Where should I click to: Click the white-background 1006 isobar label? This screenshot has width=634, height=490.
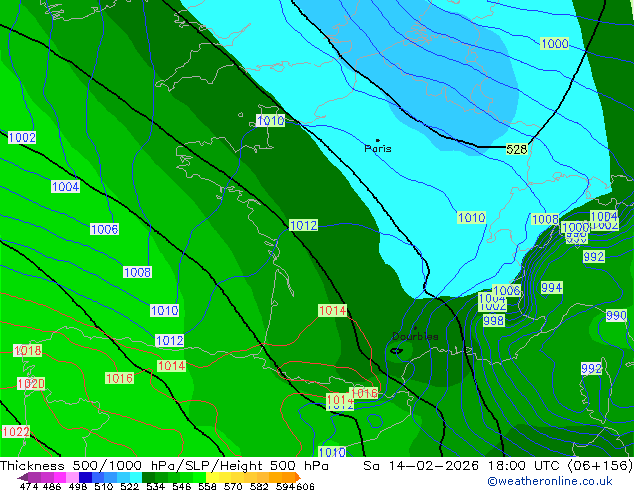[x=104, y=229]
